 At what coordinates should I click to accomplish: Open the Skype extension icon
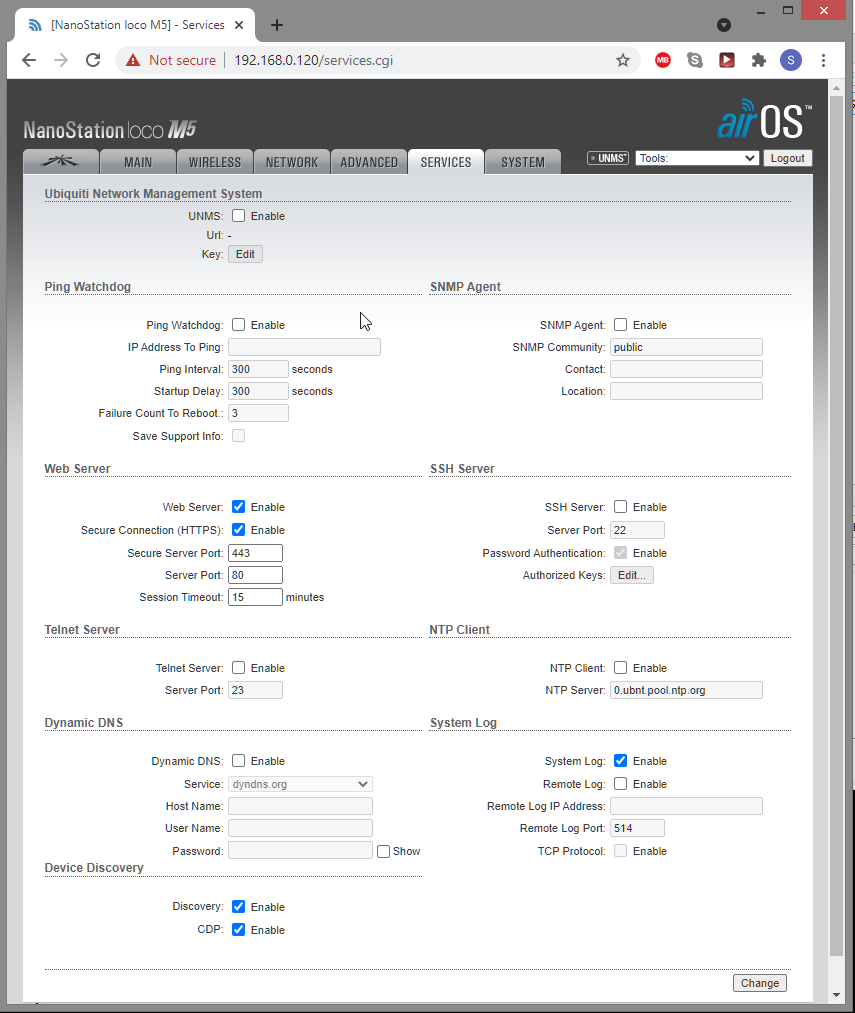pyautogui.click(x=695, y=60)
